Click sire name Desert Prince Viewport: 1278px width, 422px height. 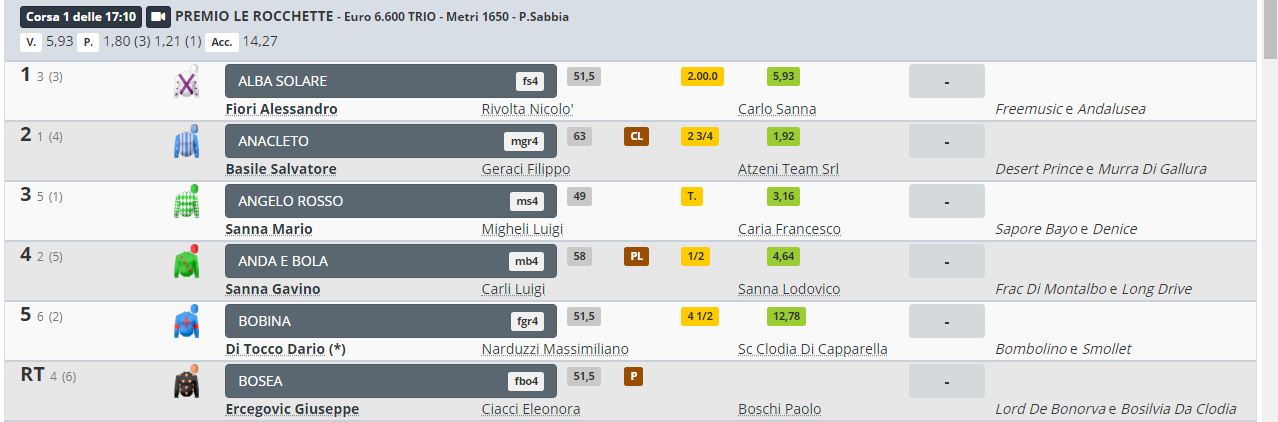point(1038,169)
